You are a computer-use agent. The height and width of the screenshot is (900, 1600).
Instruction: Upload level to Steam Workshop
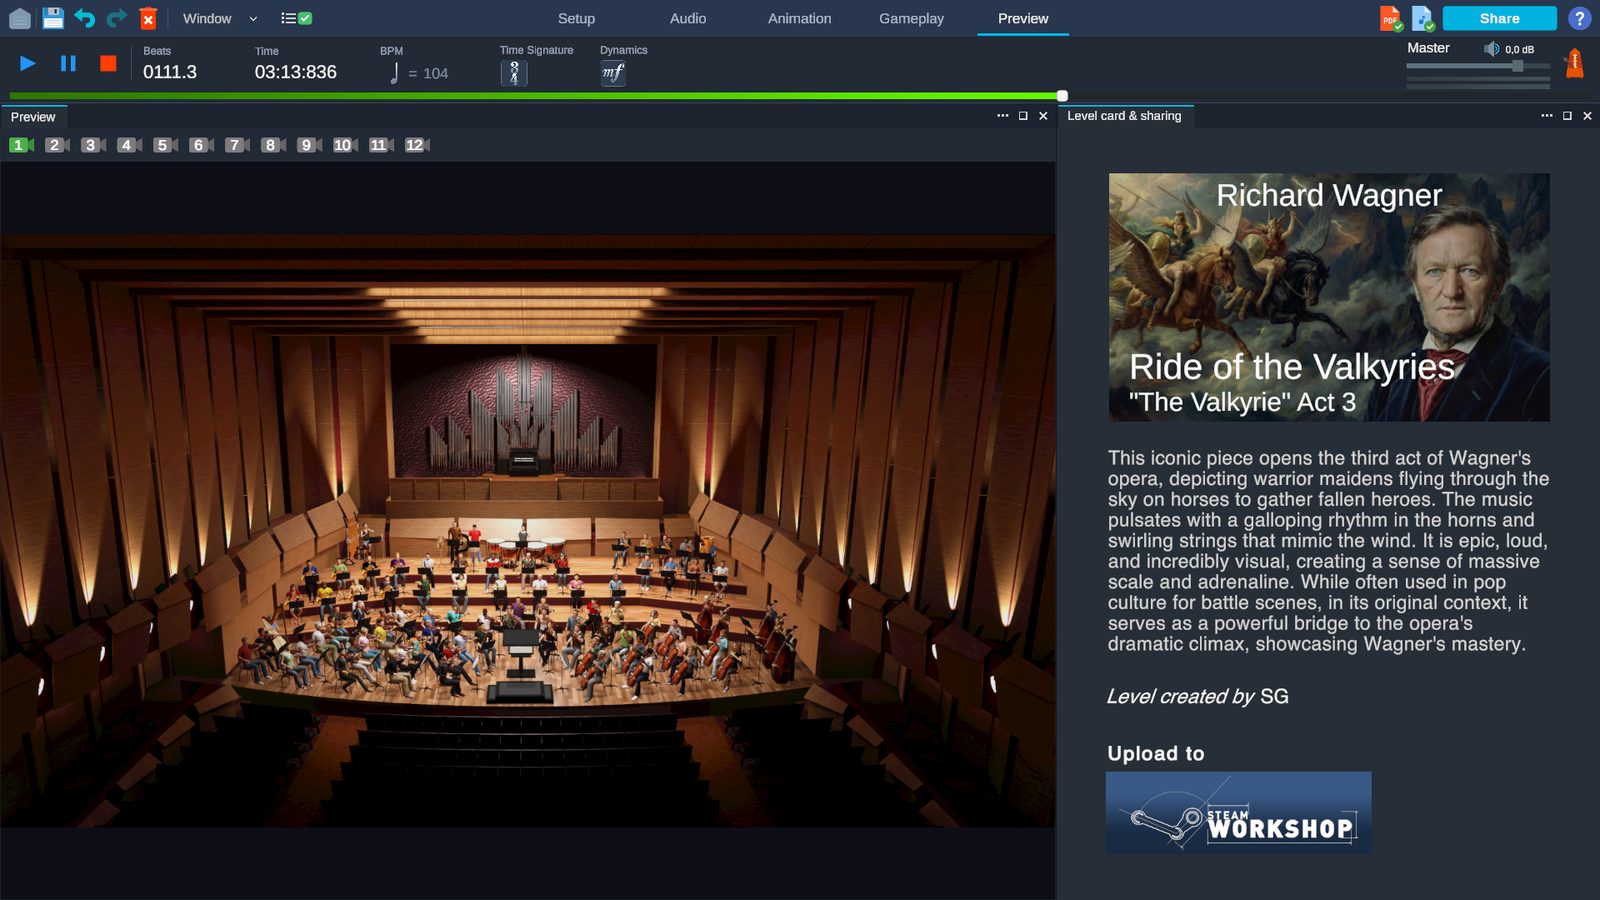1238,812
